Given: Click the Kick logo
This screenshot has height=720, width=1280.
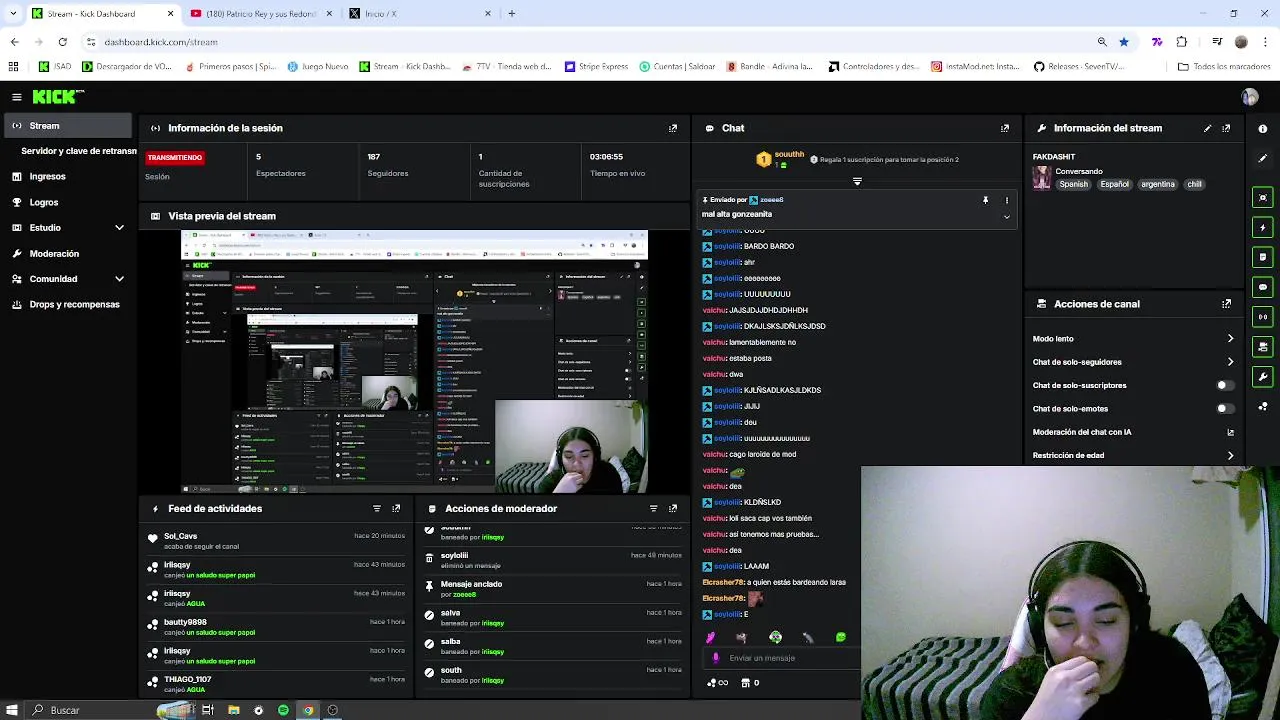Looking at the screenshot, I should point(57,97).
